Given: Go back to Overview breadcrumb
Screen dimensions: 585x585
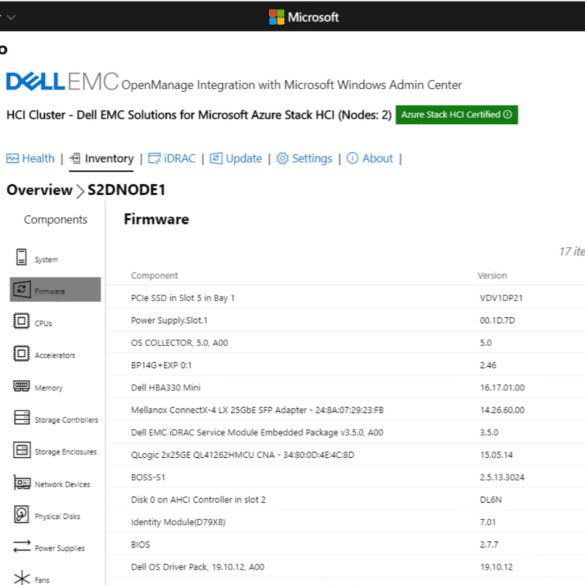Looking at the screenshot, I should [40, 190].
